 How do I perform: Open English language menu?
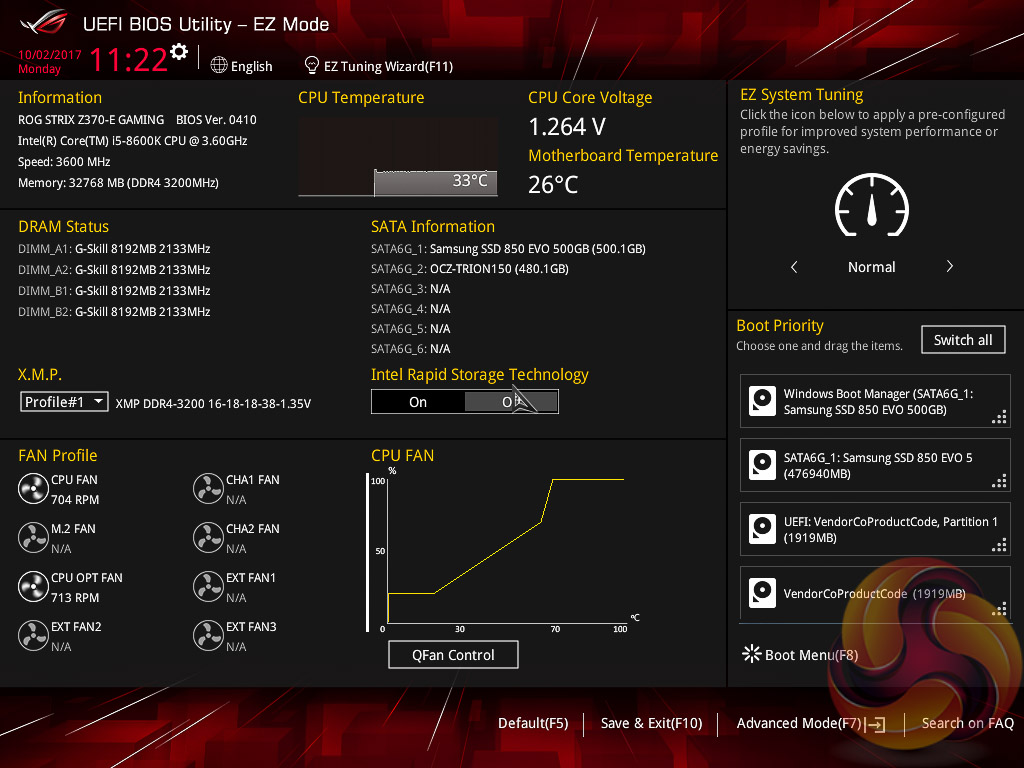[251, 66]
